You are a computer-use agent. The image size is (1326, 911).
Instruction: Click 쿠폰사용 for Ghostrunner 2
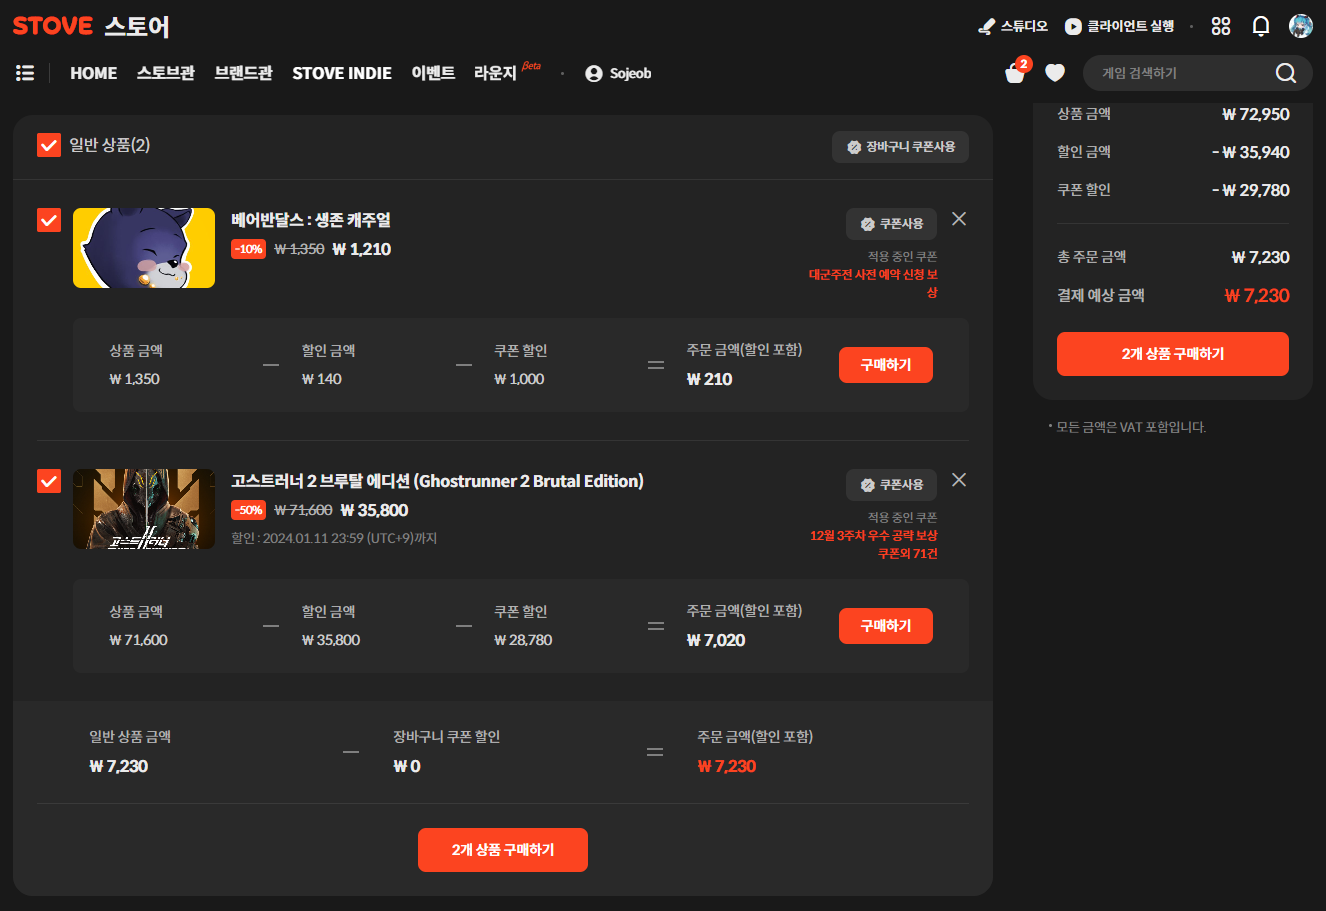[x=891, y=485]
